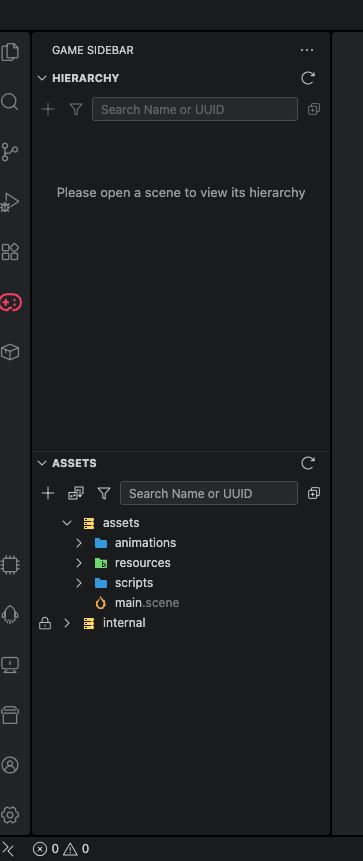Open the Extensions blocks icon
Image resolution: width=363 pixels, height=861 pixels.
pos(10,252)
